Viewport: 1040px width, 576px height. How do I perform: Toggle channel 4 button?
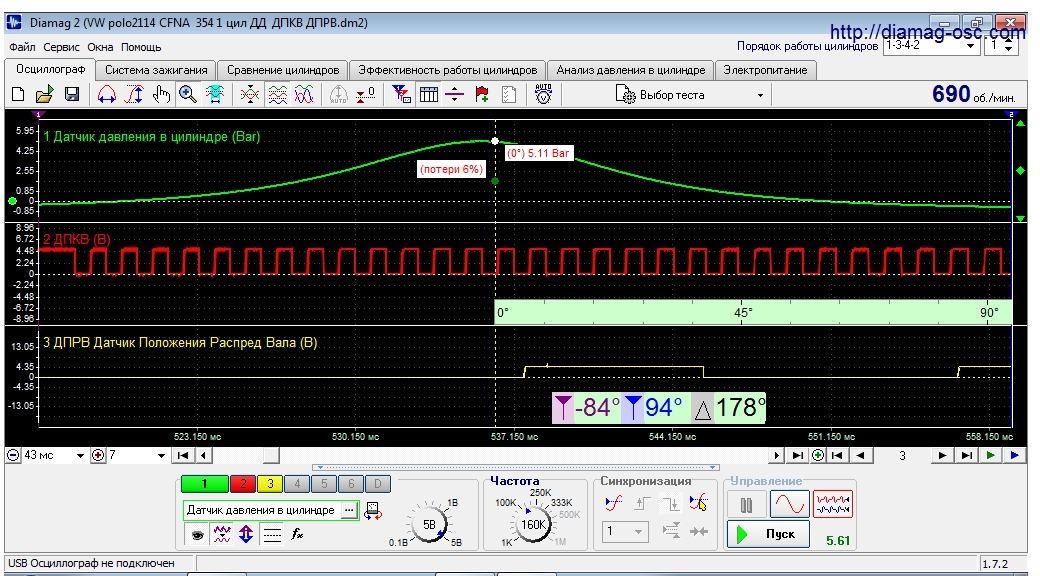click(297, 484)
